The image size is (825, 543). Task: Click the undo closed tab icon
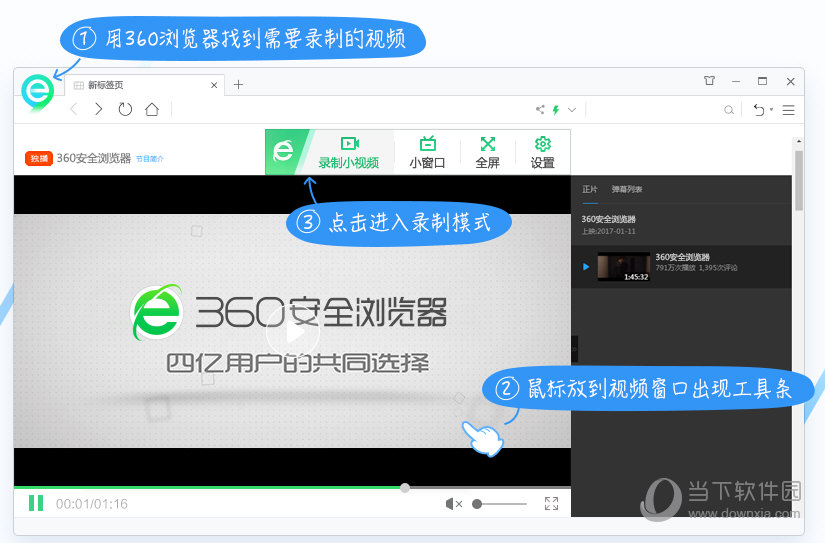[759, 109]
